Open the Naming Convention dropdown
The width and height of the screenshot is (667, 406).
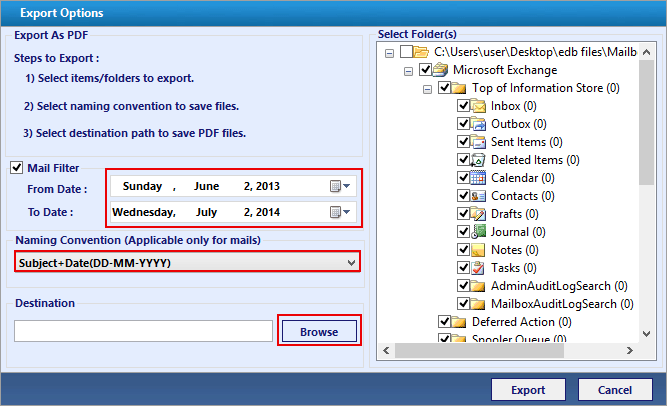point(350,262)
